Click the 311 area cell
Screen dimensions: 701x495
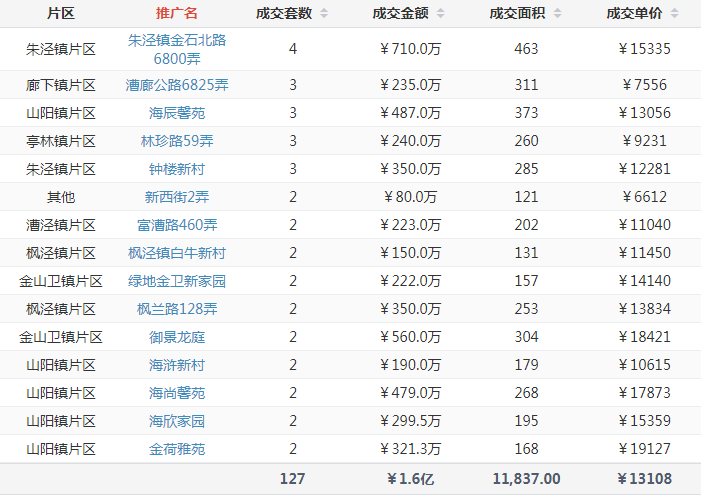526,85
